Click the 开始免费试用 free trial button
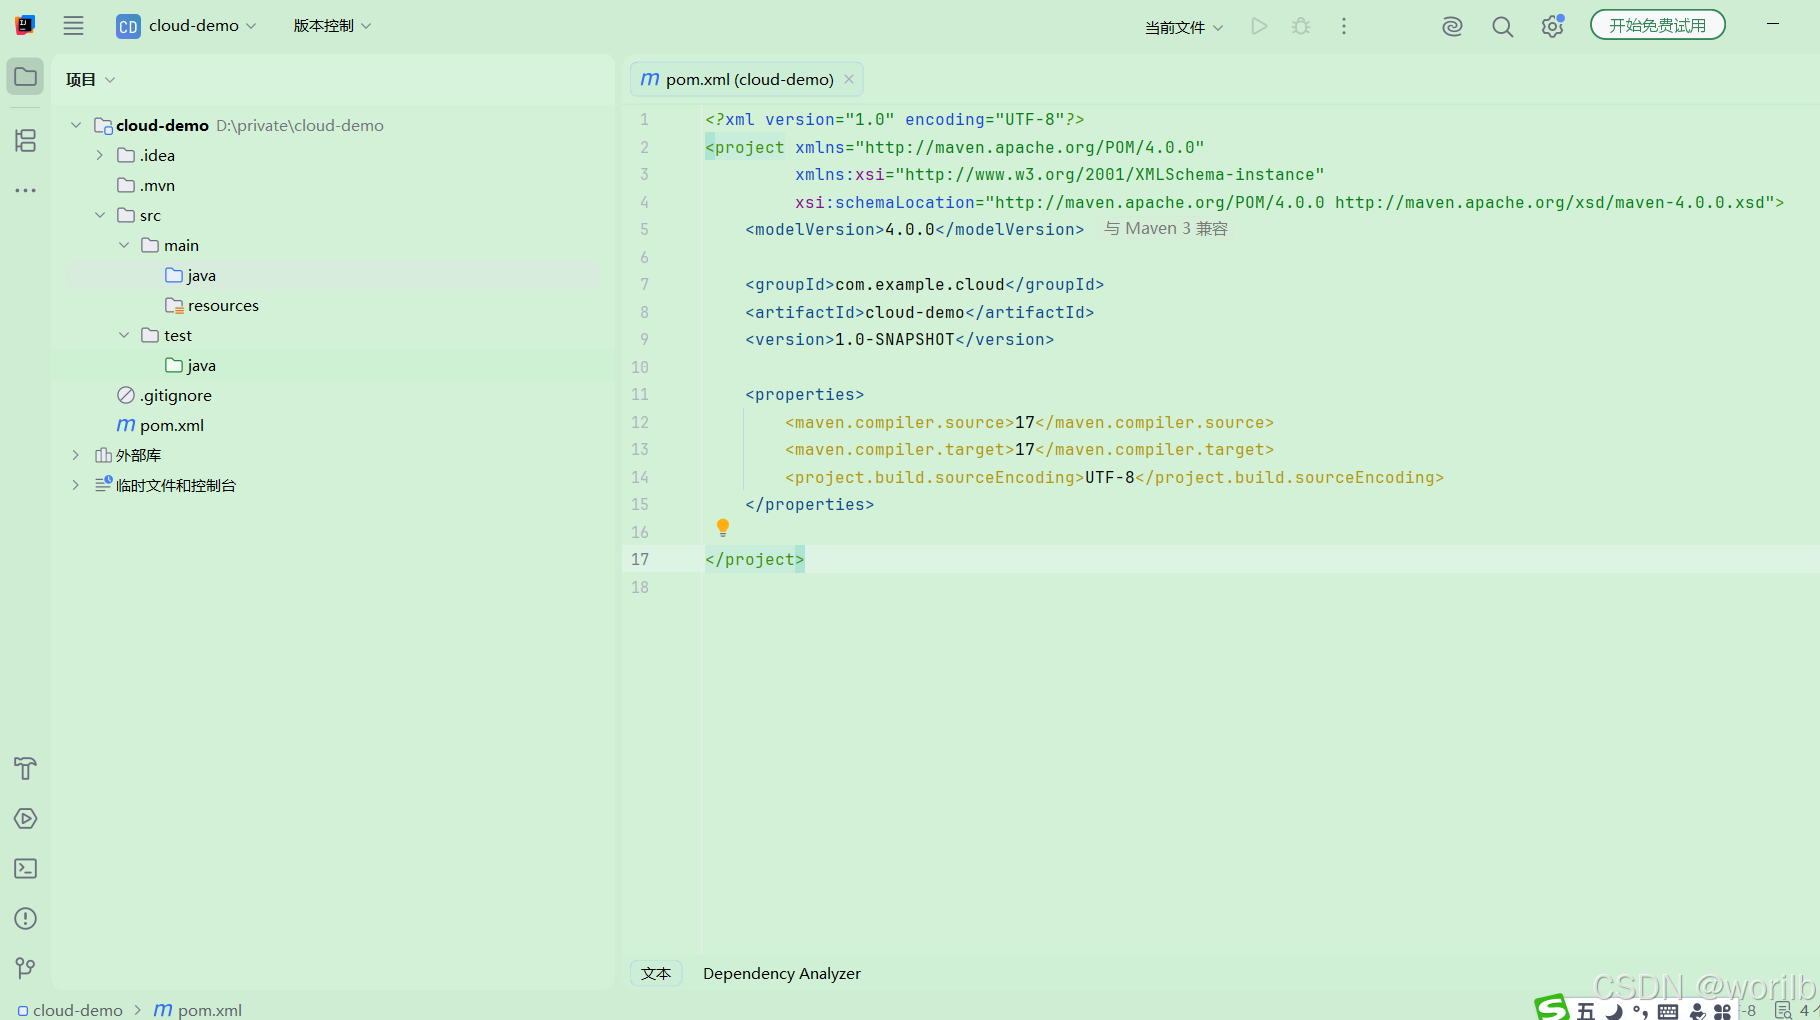The image size is (1820, 1020). coord(1657,25)
